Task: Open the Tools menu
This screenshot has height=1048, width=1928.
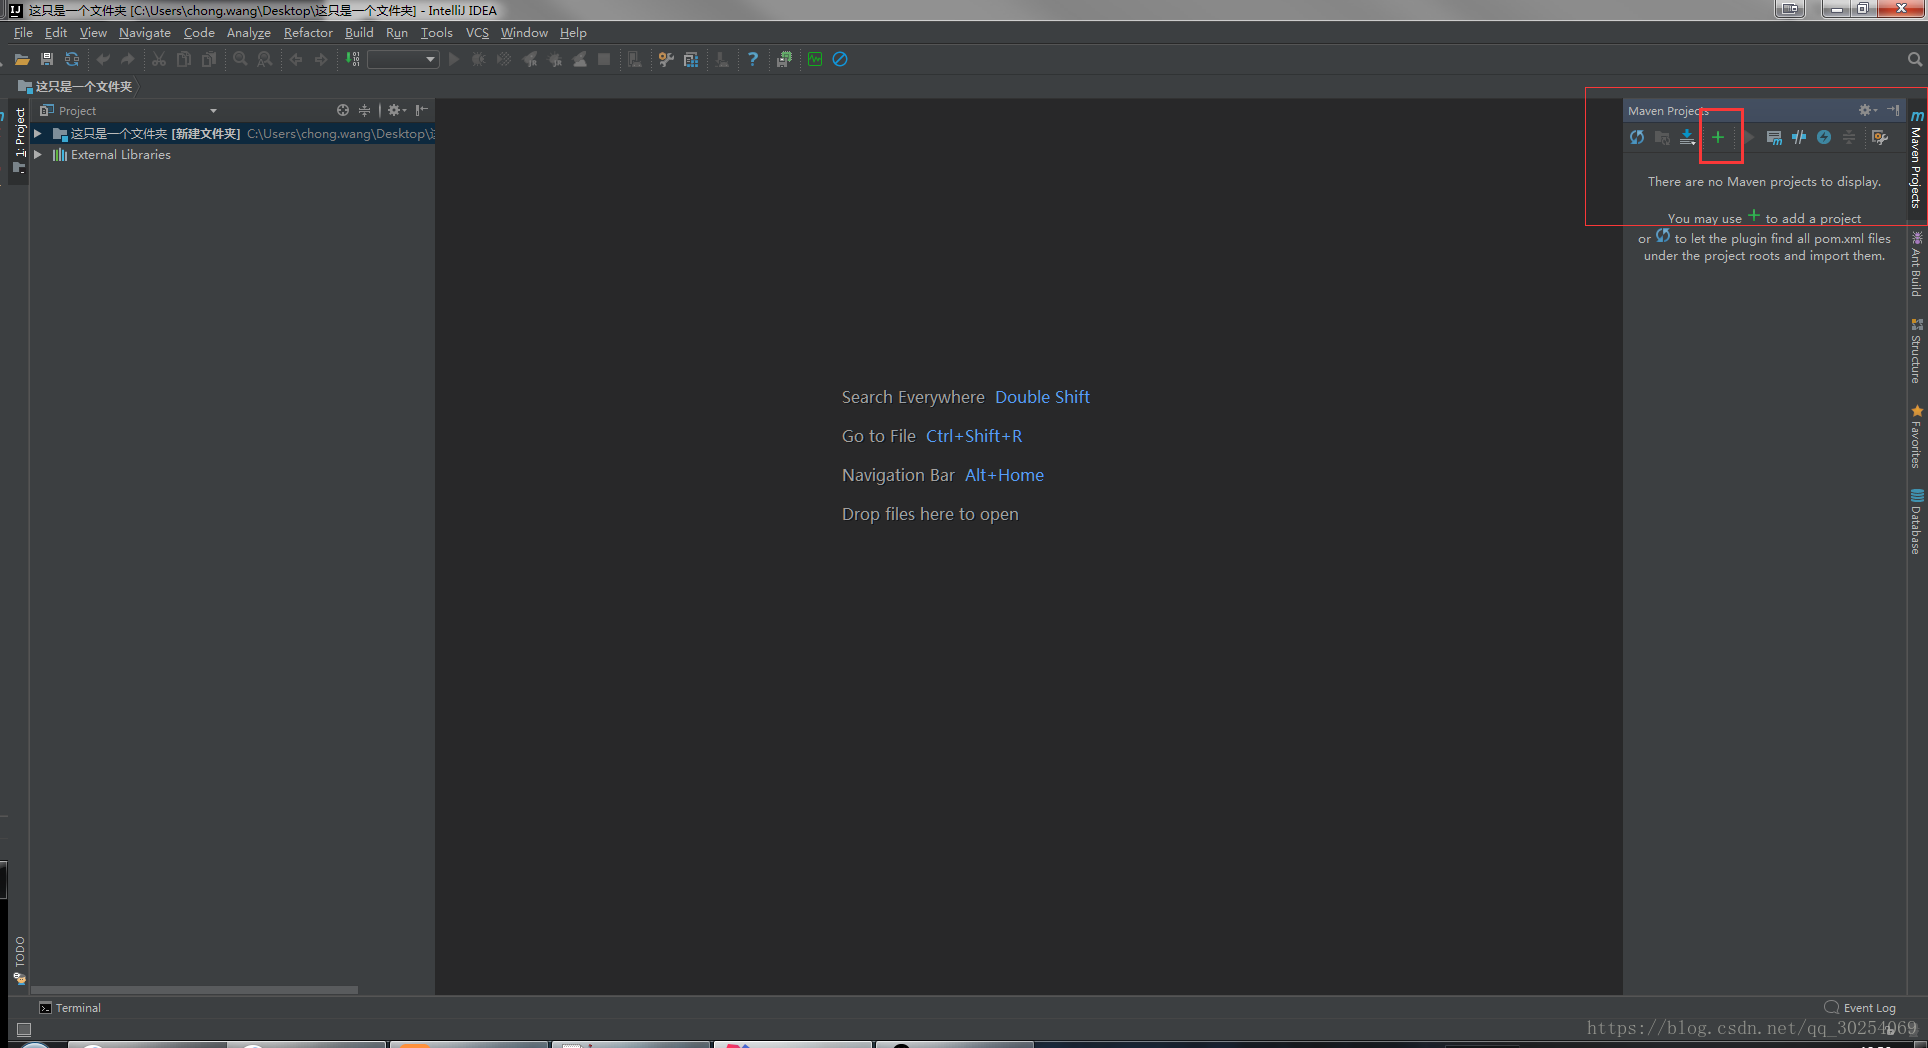Action: tap(436, 33)
